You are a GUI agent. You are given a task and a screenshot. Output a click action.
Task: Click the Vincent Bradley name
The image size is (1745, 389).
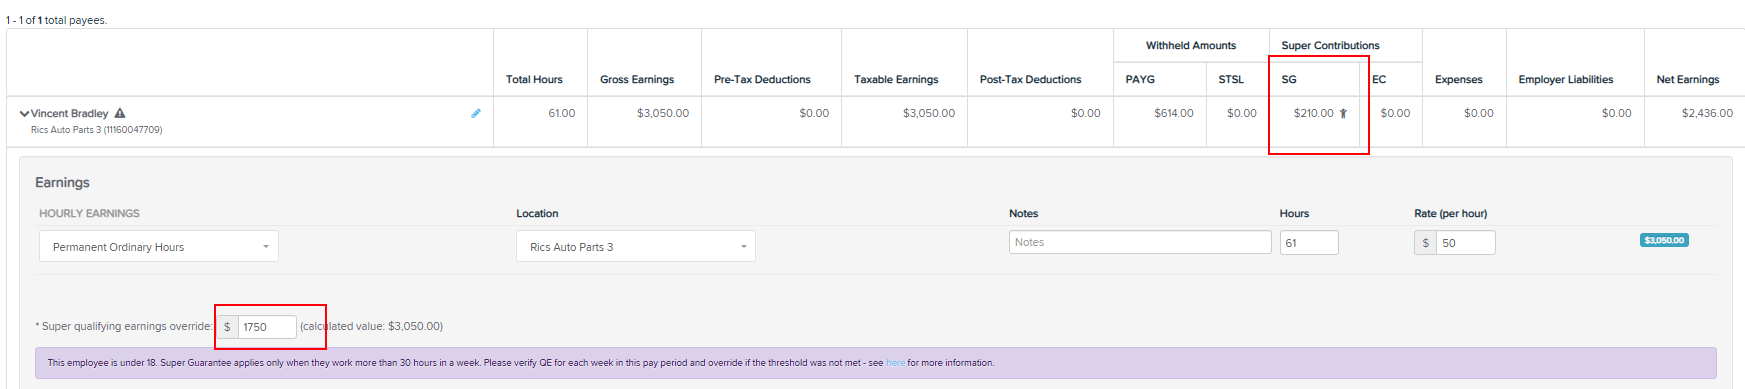pyautogui.click(x=69, y=113)
